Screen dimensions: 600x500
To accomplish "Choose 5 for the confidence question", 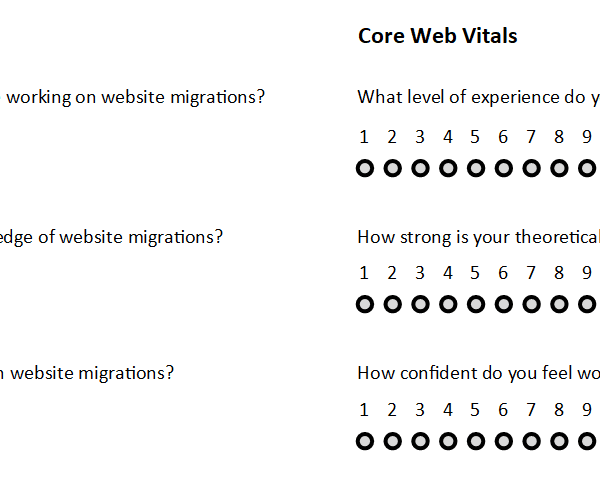I will [x=476, y=440].
